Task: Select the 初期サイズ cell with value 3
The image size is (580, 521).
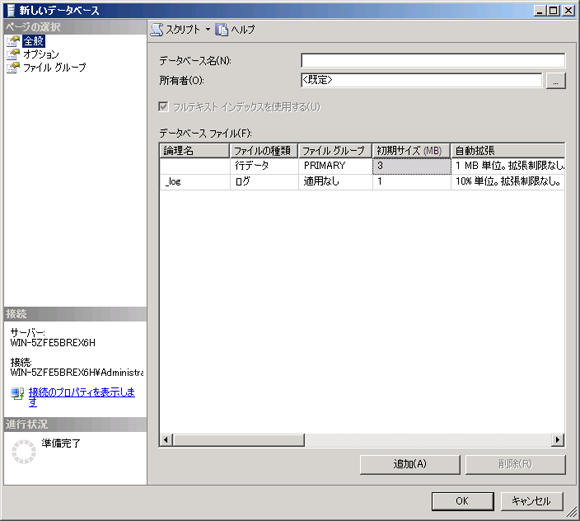Action: 411,166
